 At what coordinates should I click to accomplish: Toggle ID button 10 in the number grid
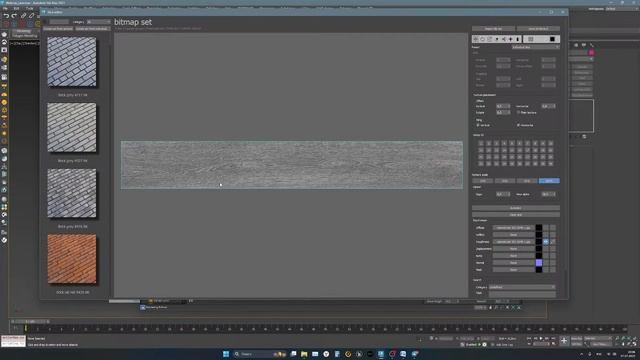(x=551, y=143)
